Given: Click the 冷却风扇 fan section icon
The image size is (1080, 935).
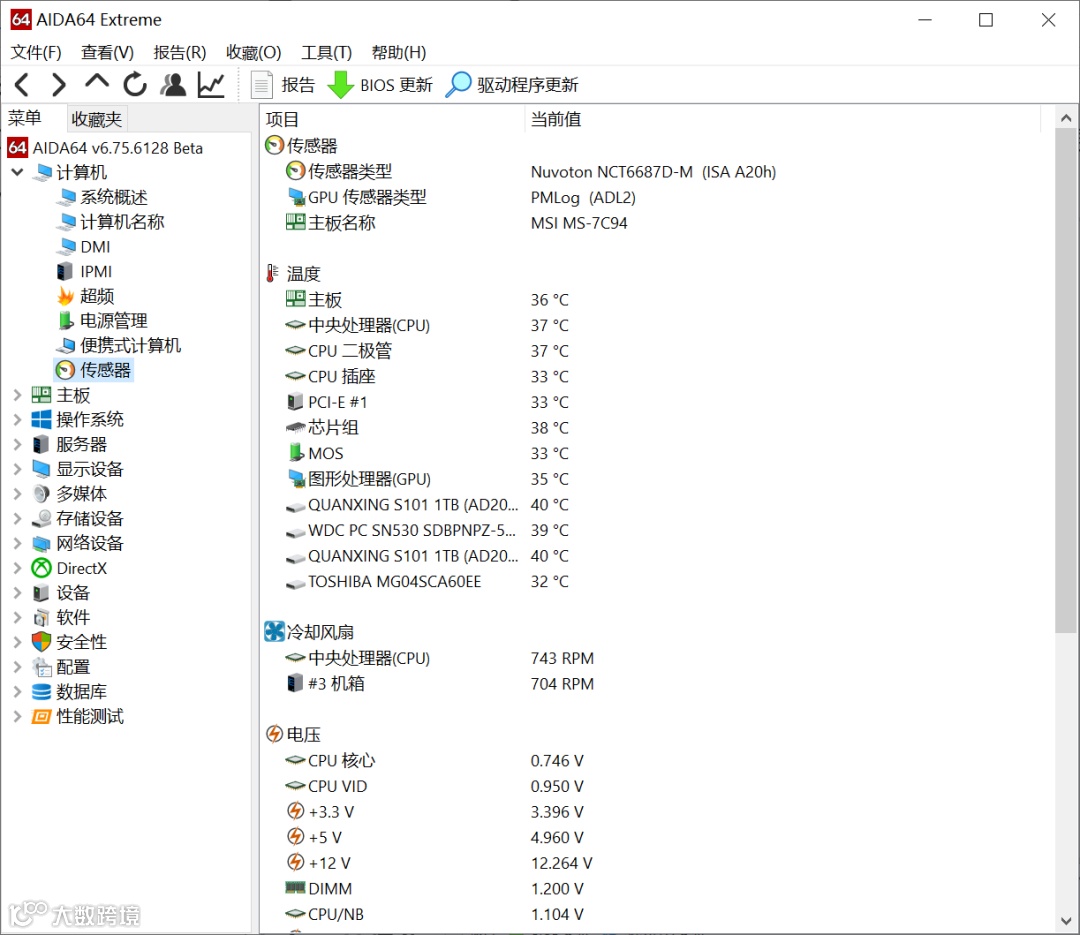Looking at the screenshot, I should (x=274, y=632).
